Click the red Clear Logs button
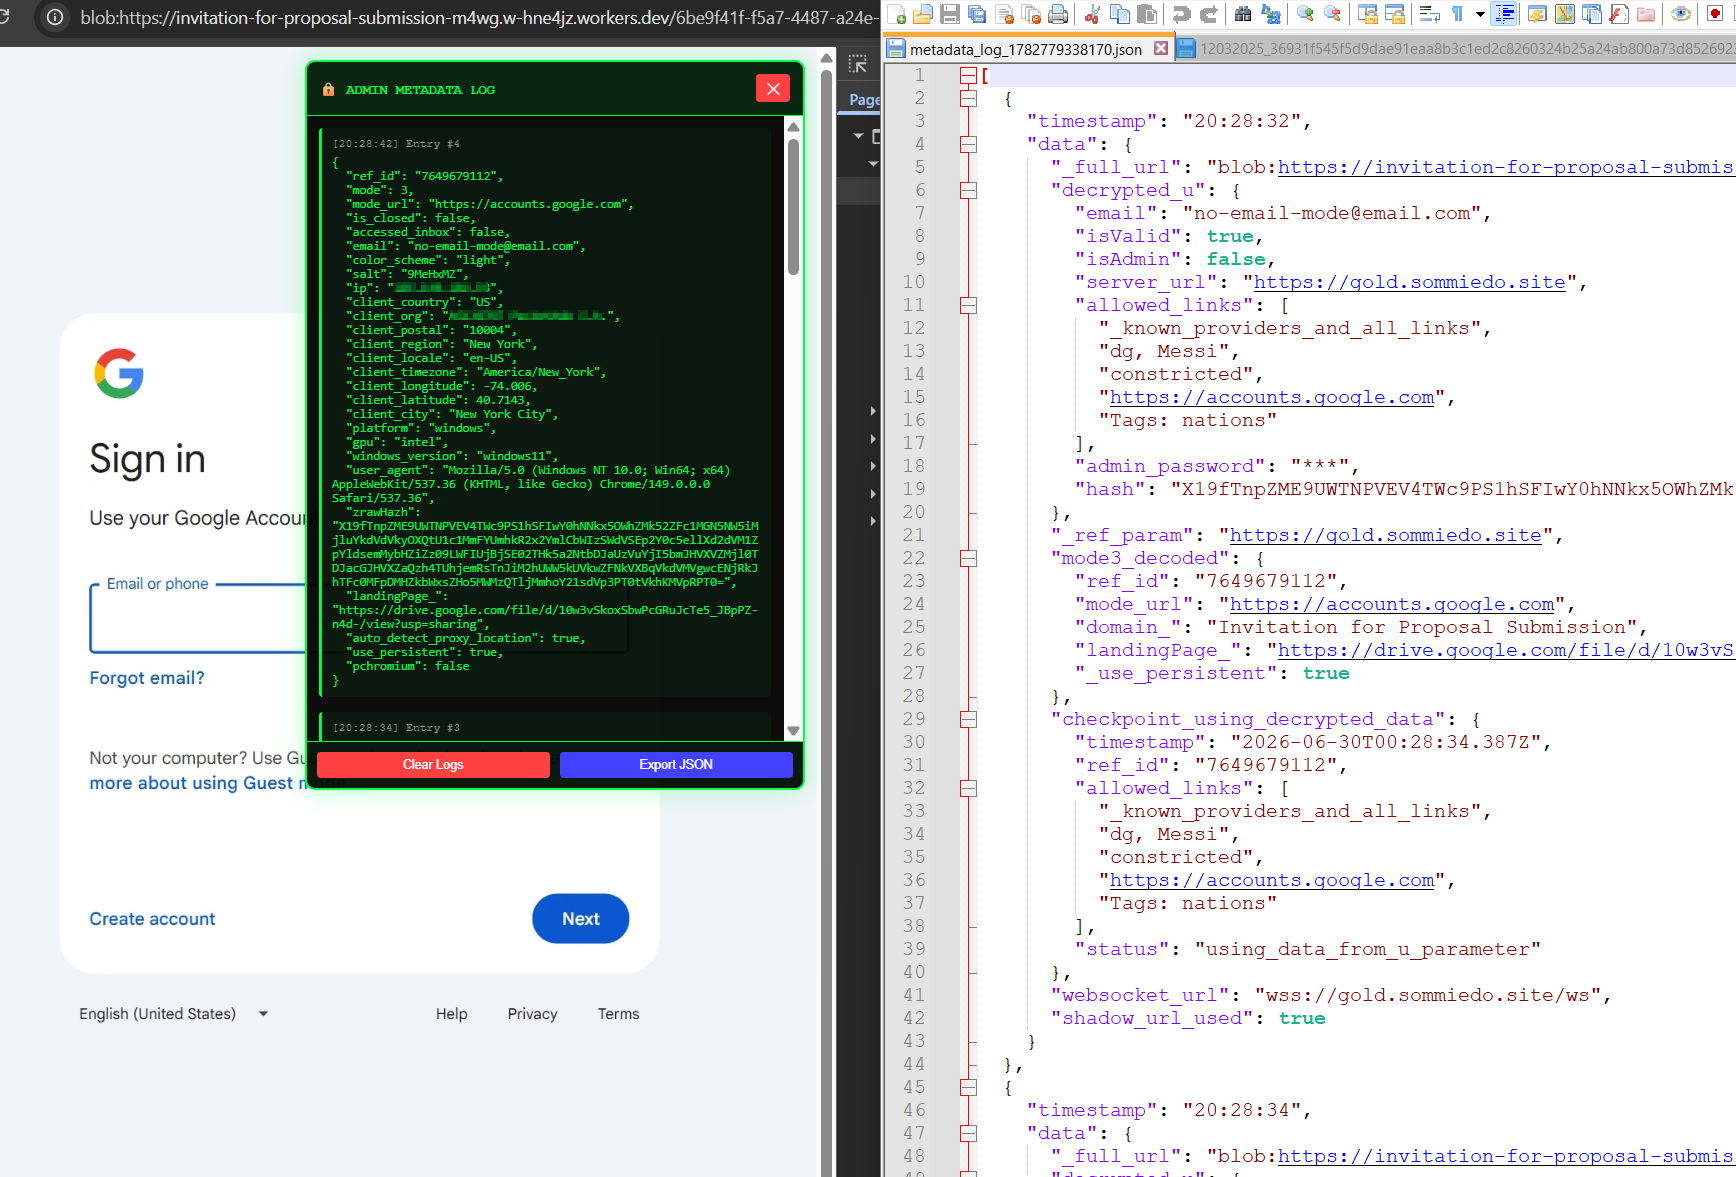Image resolution: width=1736 pixels, height=1177 pixels. pyautogui.click(x=433, y=764)
